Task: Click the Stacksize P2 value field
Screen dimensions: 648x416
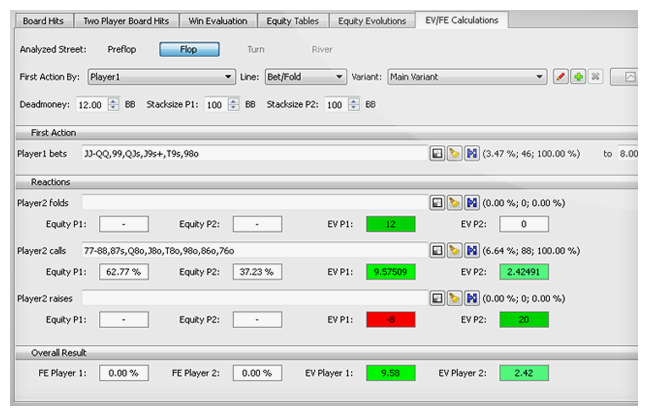Action: [x=337, y=105]
